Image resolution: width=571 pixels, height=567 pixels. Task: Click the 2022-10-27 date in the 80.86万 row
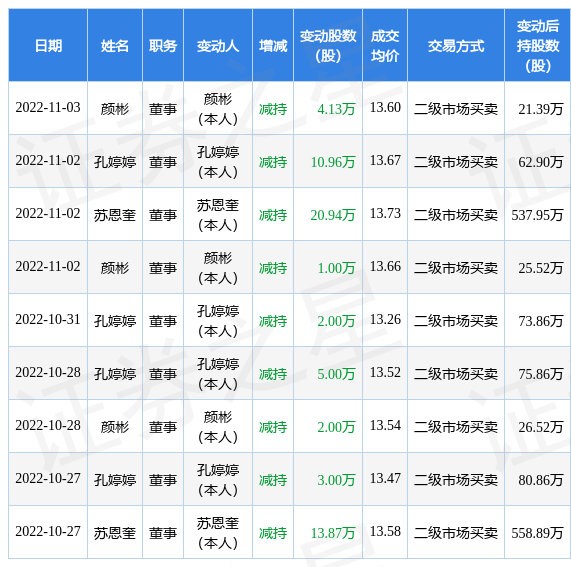[x=48, y=479]
